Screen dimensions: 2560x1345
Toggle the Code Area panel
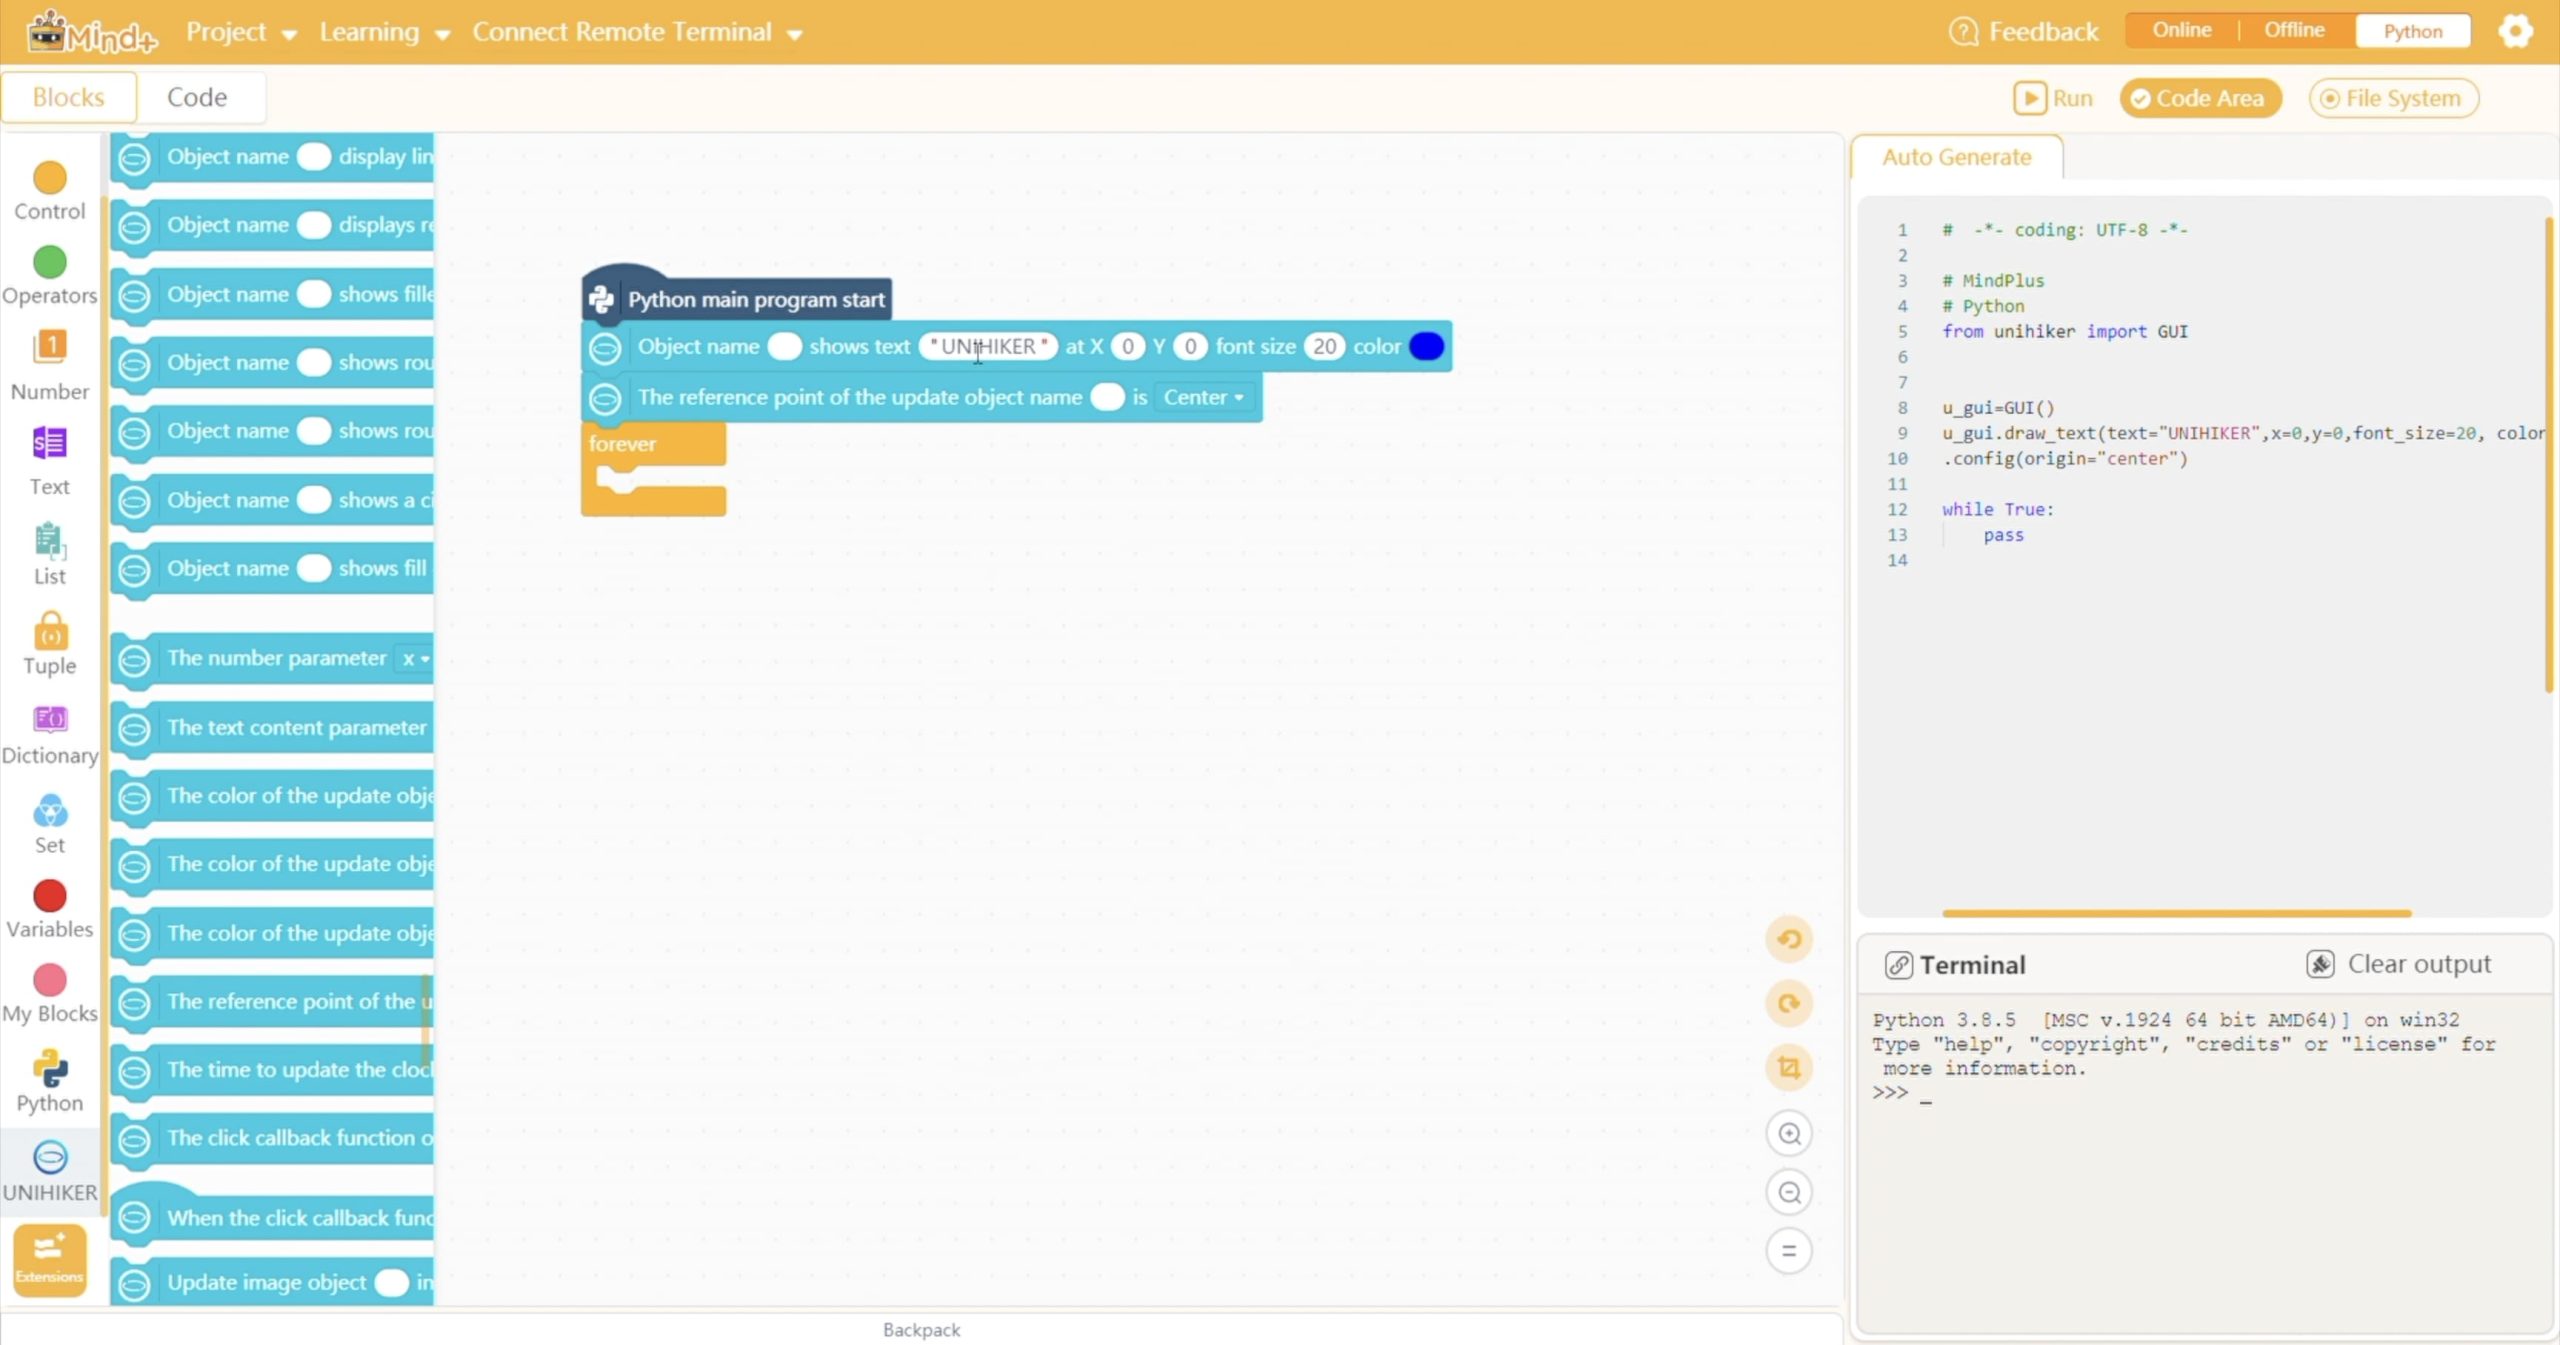pos(2200,98)
